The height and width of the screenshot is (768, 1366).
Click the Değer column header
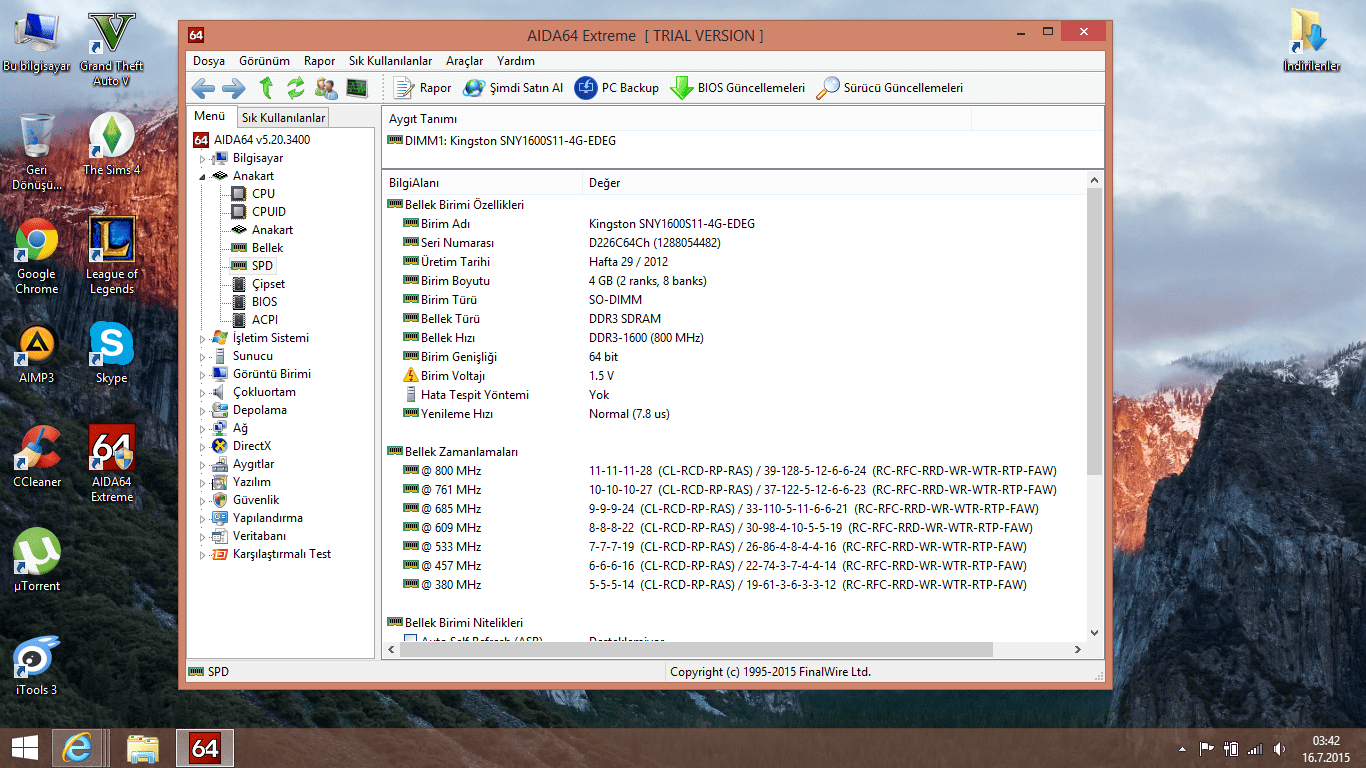[835, 183]
